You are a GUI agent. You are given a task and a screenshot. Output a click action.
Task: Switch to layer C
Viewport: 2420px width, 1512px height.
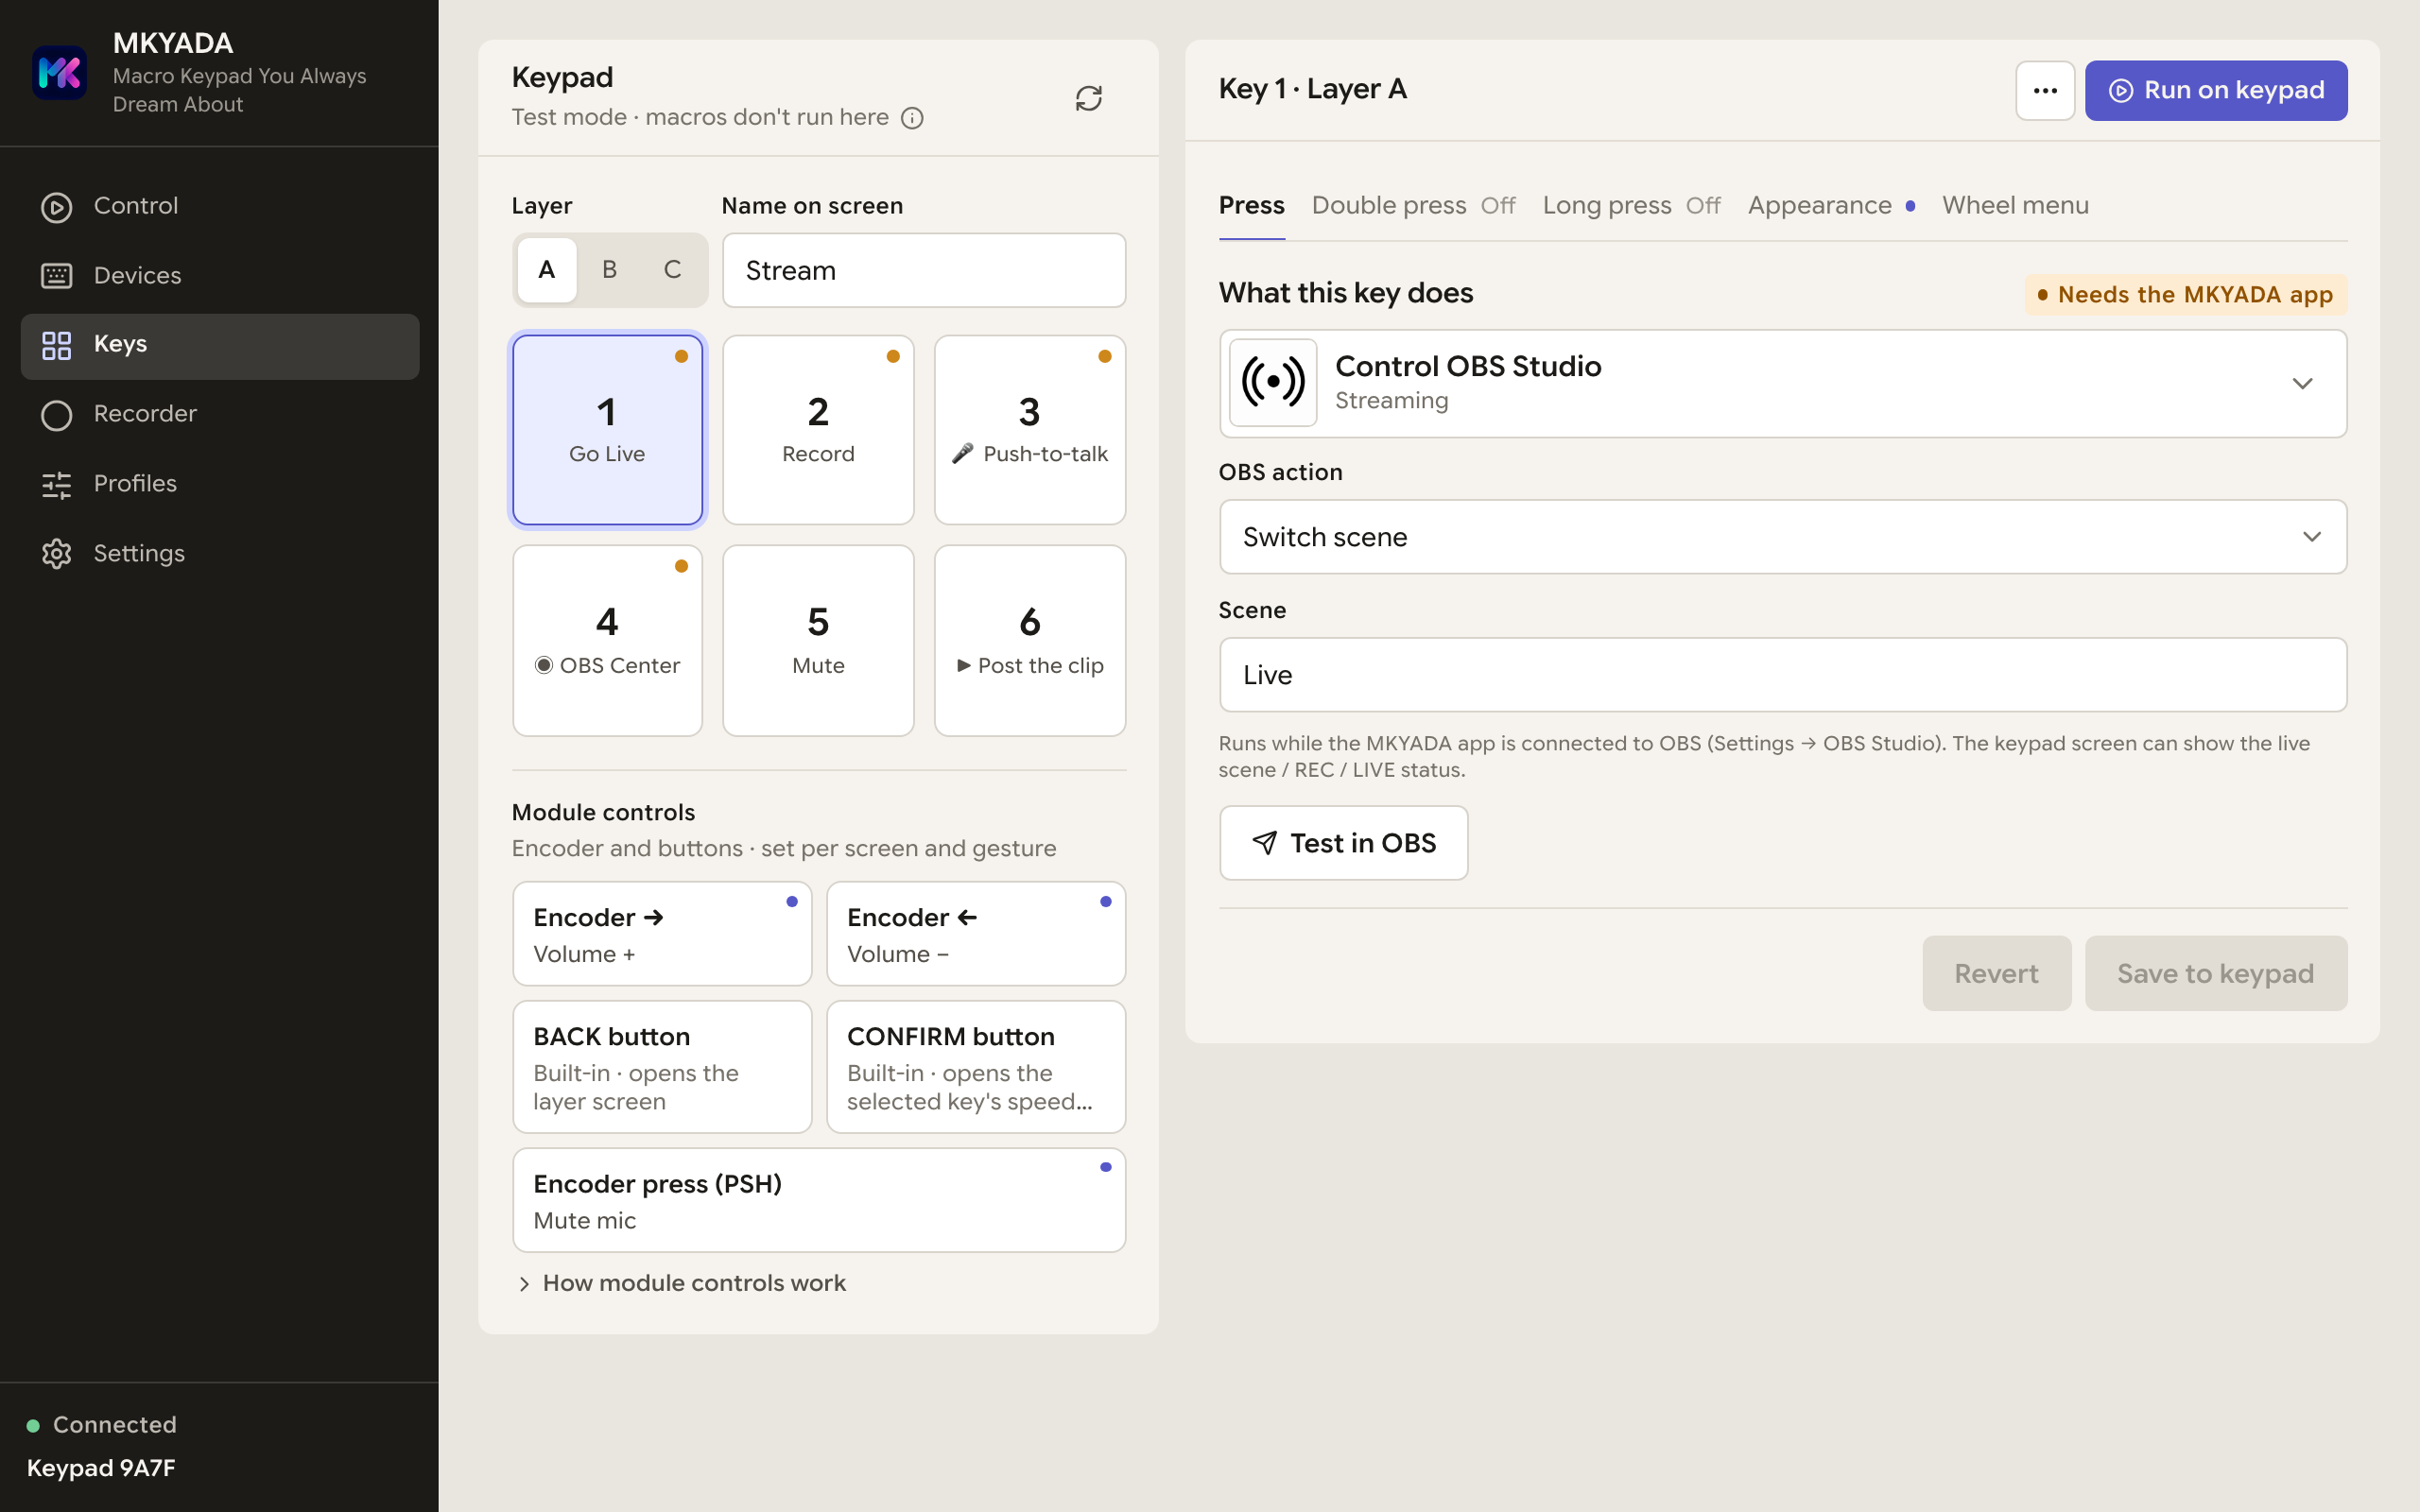[672, 270]
